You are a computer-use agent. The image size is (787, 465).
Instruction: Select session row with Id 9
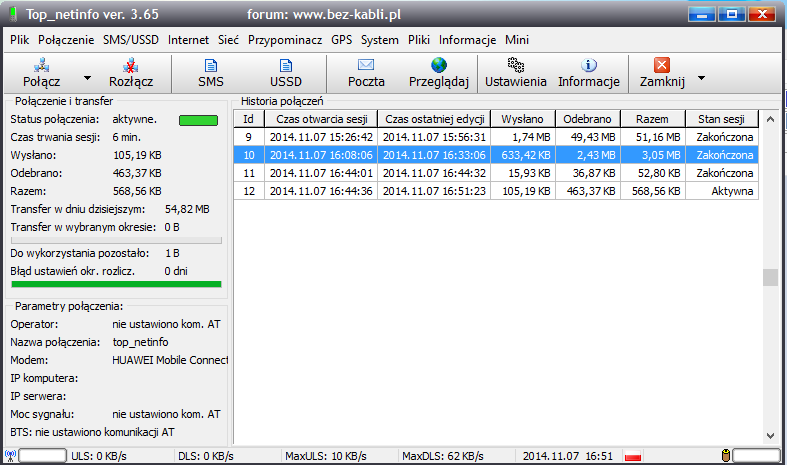click(x=495, y=137)
